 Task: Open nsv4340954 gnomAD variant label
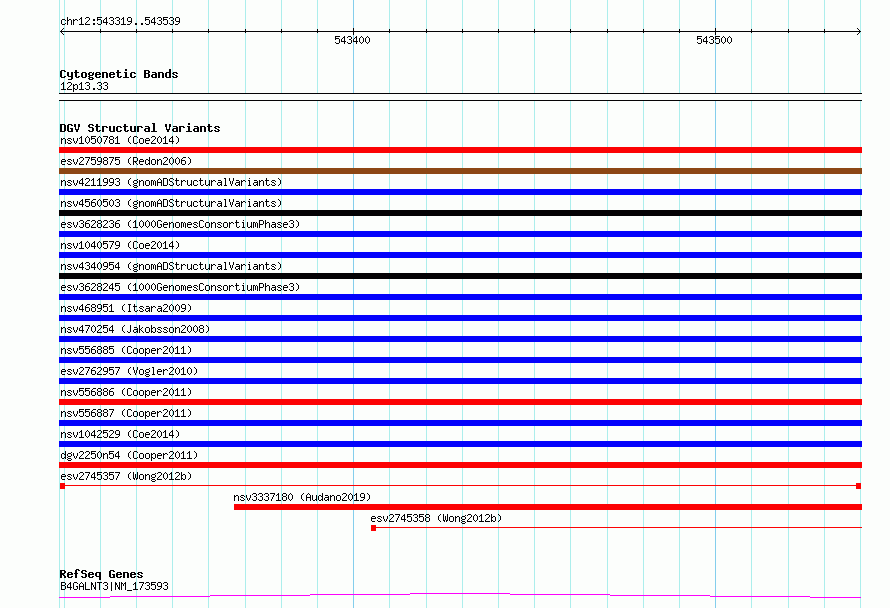tap(171, 266)
